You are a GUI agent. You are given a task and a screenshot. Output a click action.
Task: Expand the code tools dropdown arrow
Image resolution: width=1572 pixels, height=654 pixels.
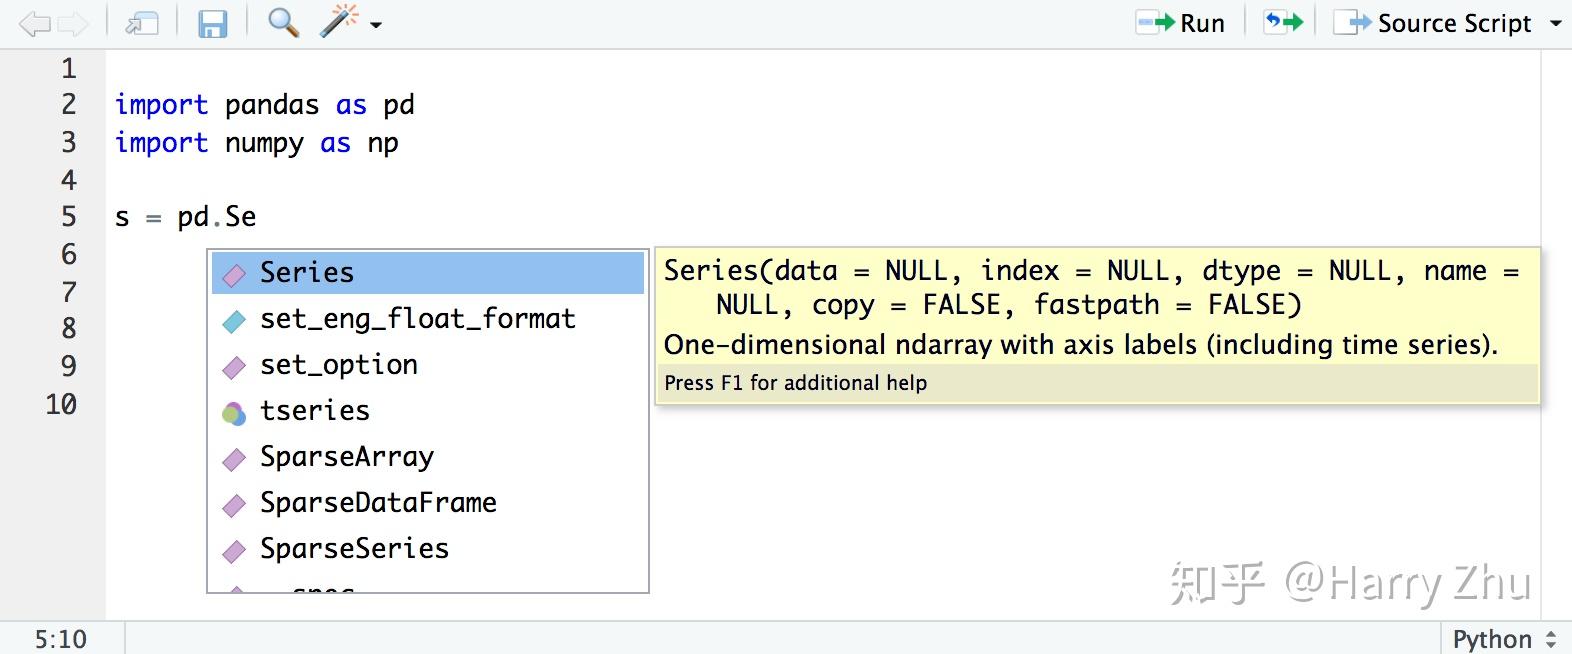pos(376,25)
